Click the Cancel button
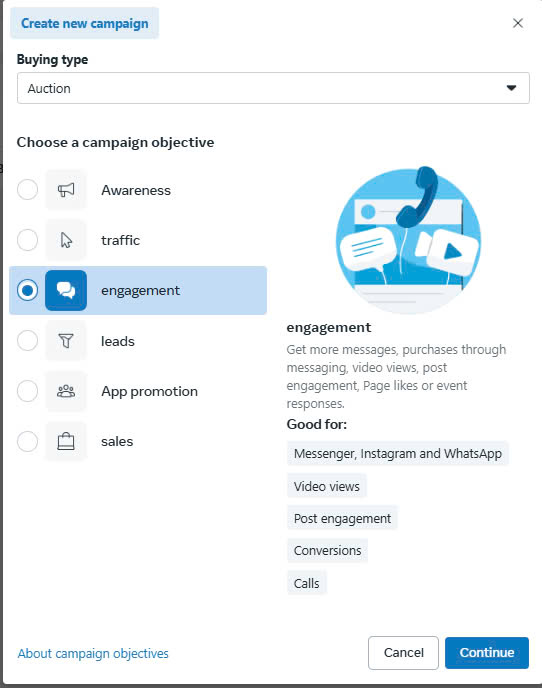Viewport: 542px width, 688px height. pyautogui.click(x=403, y=652)
